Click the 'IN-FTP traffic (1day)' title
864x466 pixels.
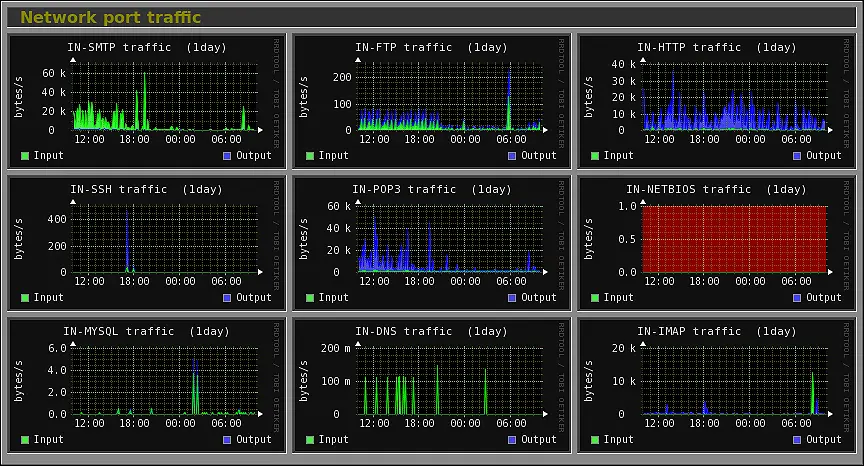click(431, 47)
